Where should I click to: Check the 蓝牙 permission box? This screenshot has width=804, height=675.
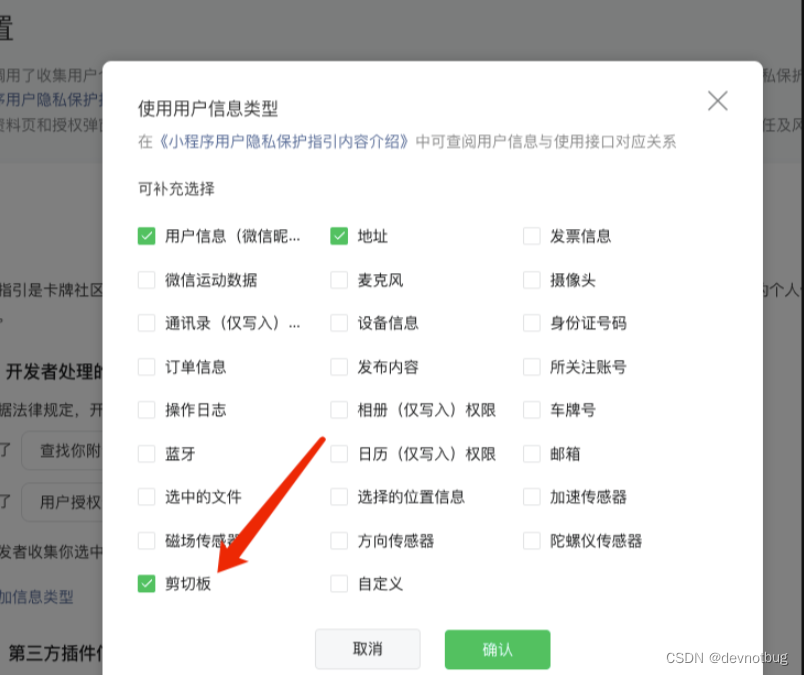(x=146, y=453)
